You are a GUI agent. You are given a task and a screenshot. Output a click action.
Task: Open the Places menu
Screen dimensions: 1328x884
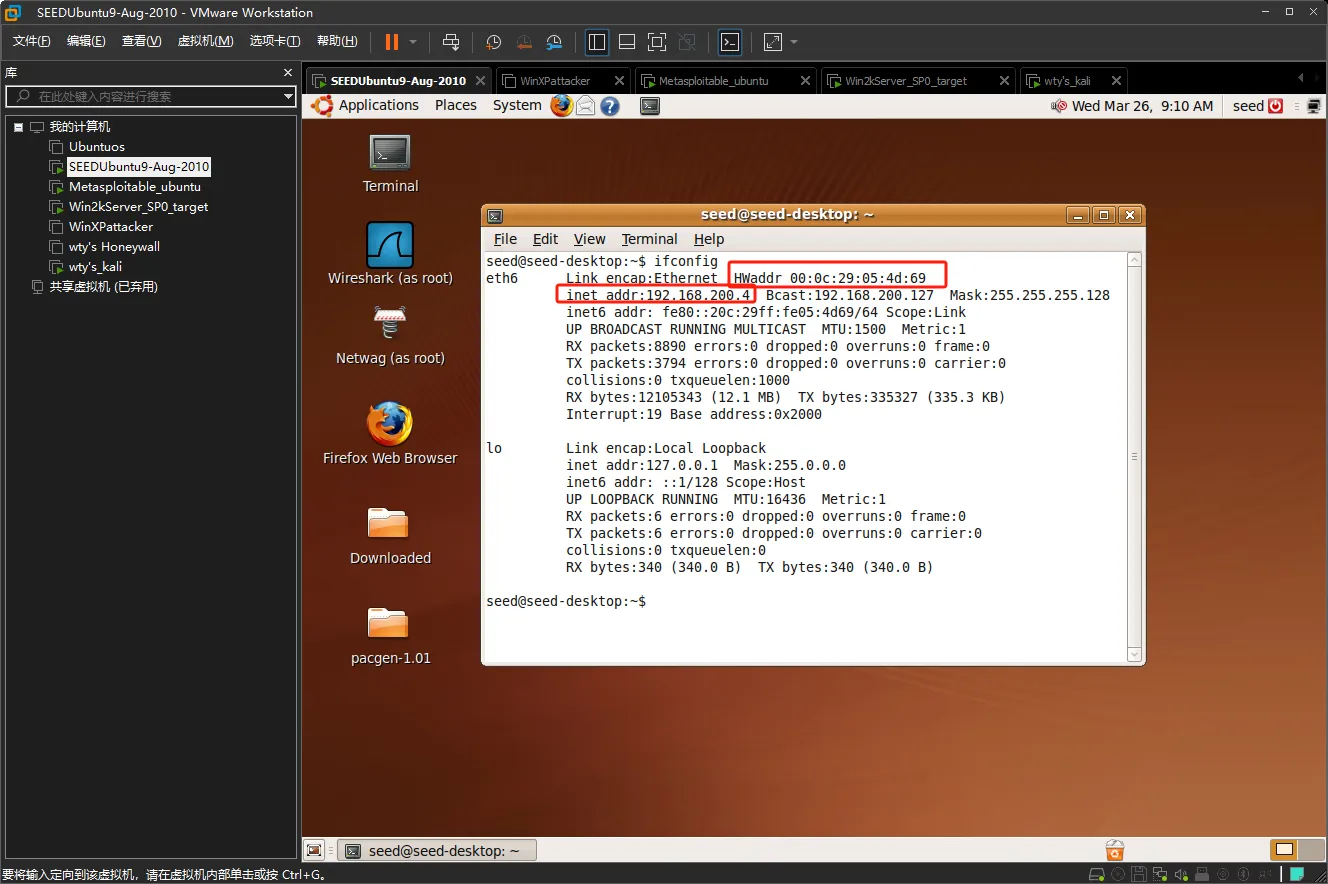pos(456,105)
